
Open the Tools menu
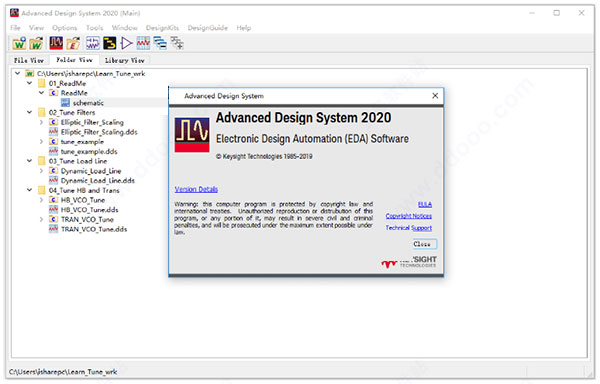(x=95, y=28)
